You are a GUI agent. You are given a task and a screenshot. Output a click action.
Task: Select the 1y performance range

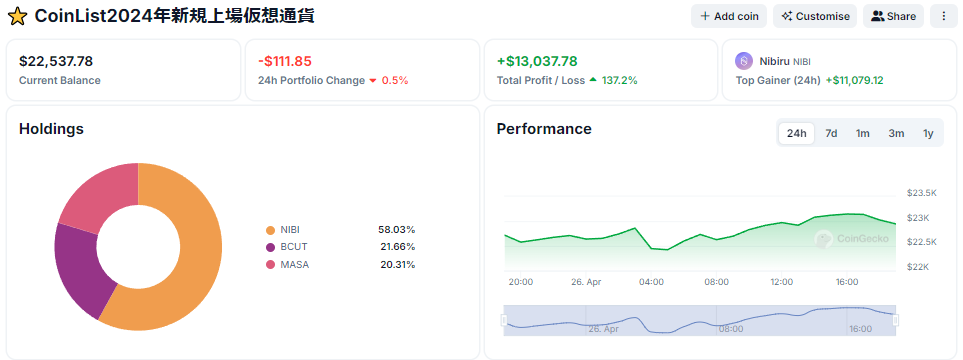point(928,133)
